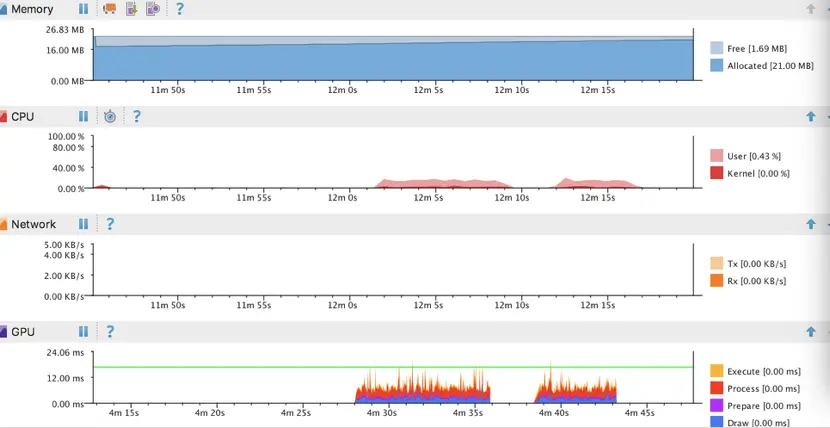Click the Draw GPU legend swatch
The width and height of the screenshot is (830, 428).
pos(716,422)
